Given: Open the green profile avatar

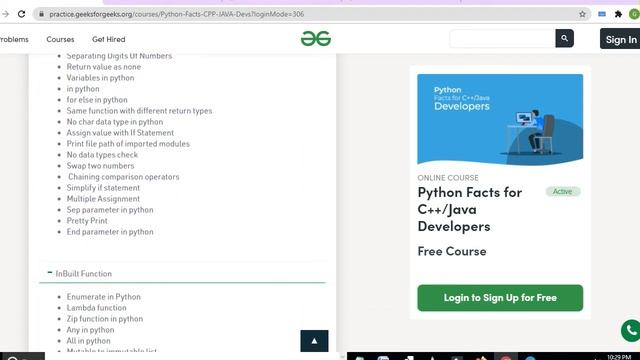Looking at the screenshot, I should coord(635,14).
